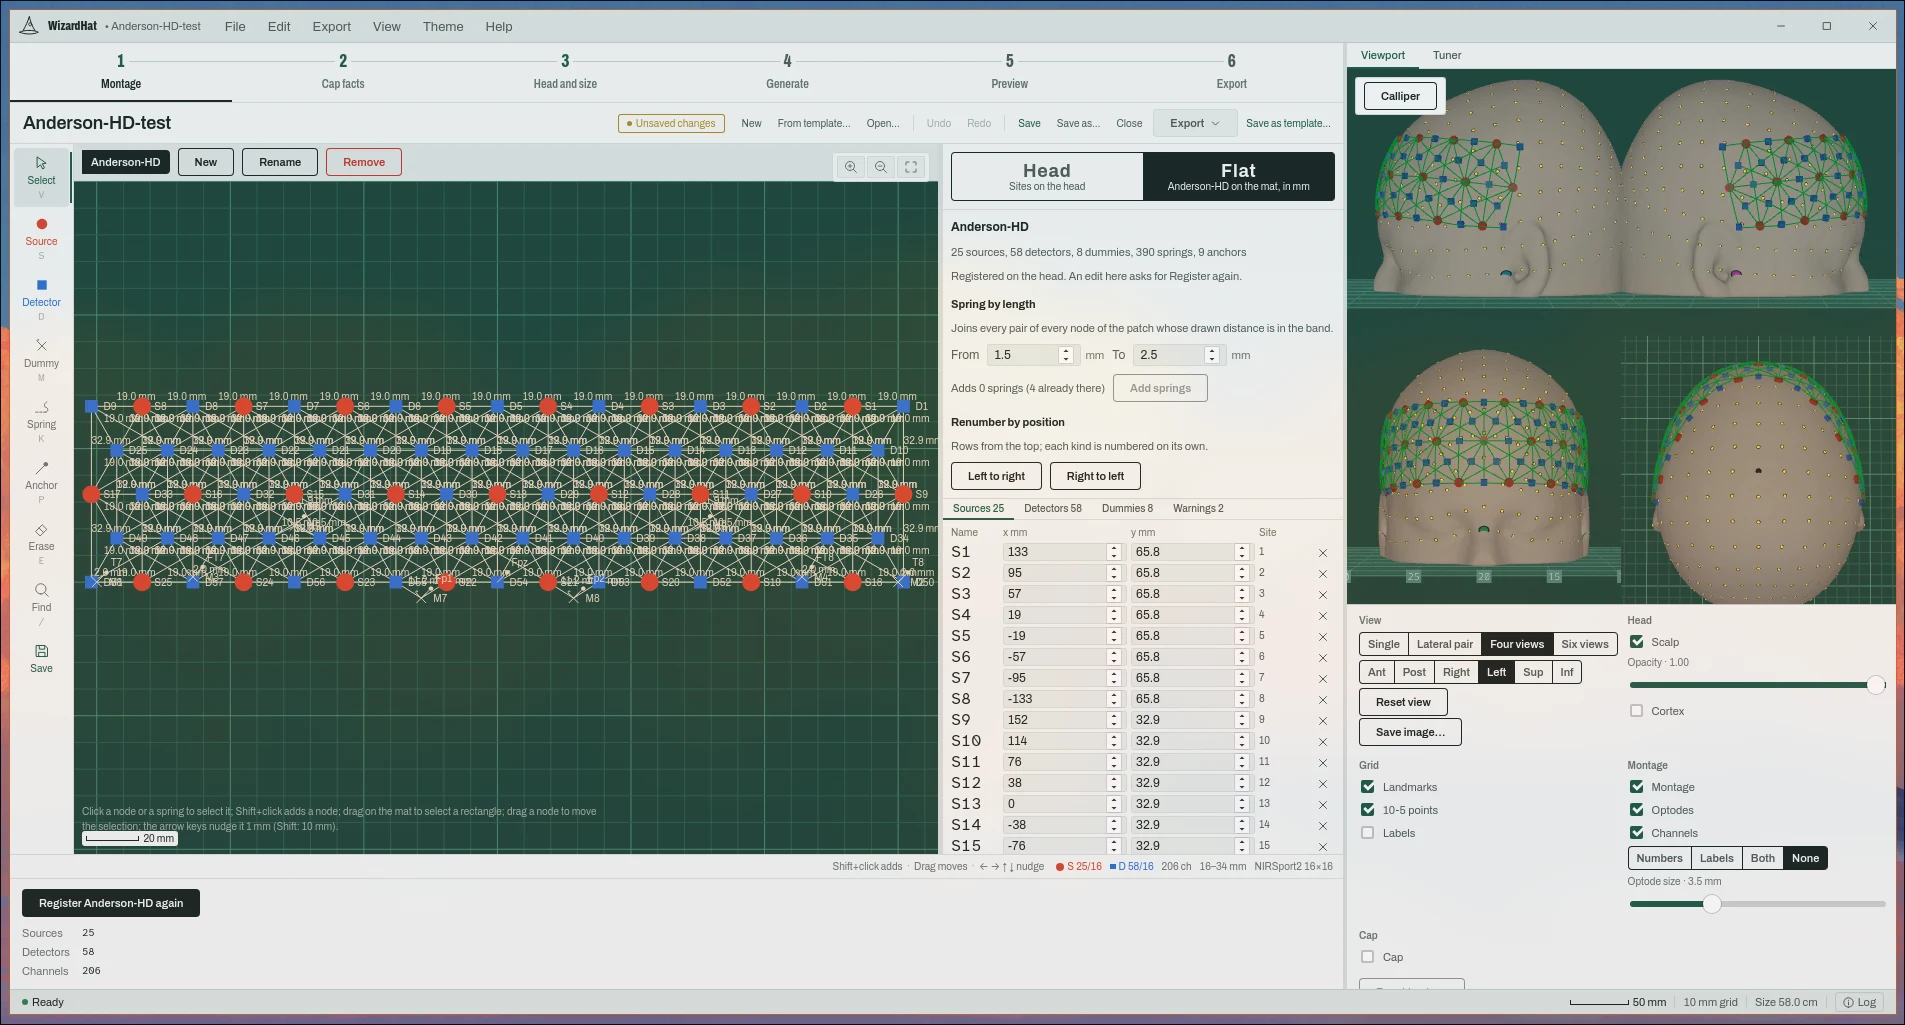Zoom out of the montage mat

coord(881,167)
